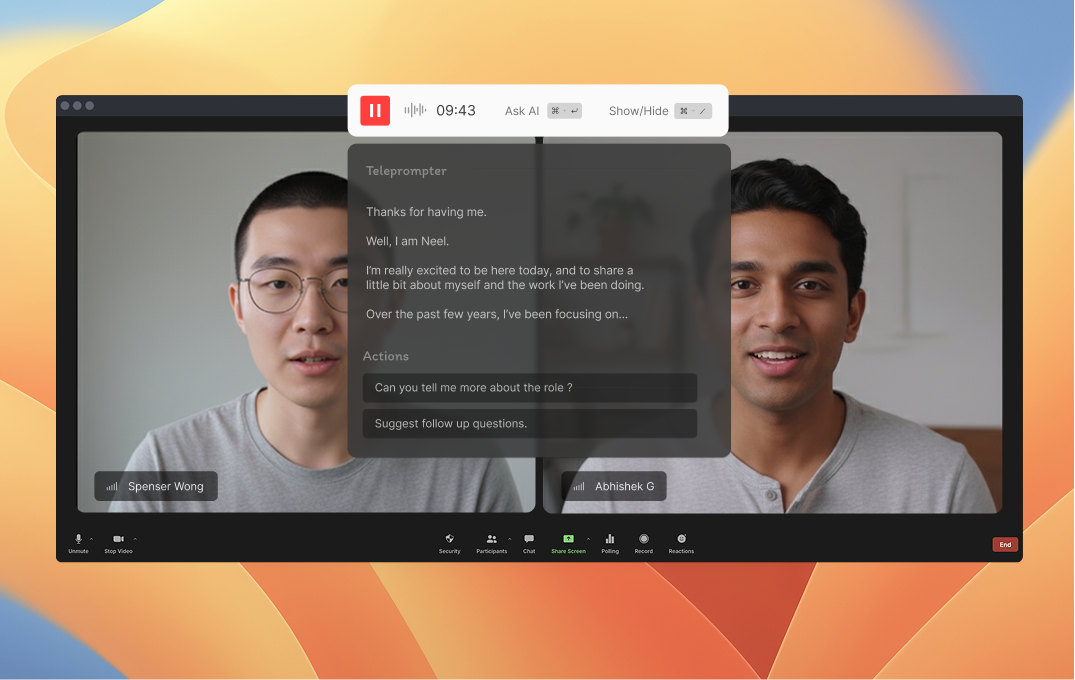This screenshot has height=680, width=1075.
Task: Open Ask AI in the overlay bar
Action: click(522, 111)
